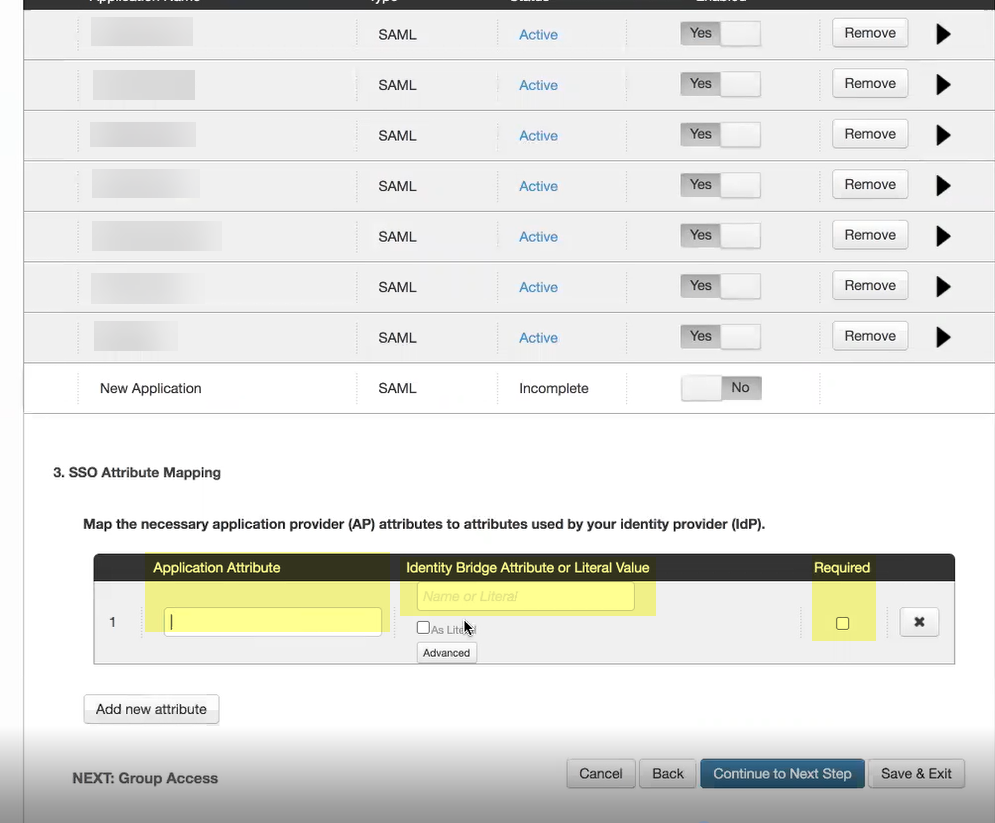Viewport: 995px width, 823px height.
Task: Remove the fifth visible application
Action: (870, 235)
